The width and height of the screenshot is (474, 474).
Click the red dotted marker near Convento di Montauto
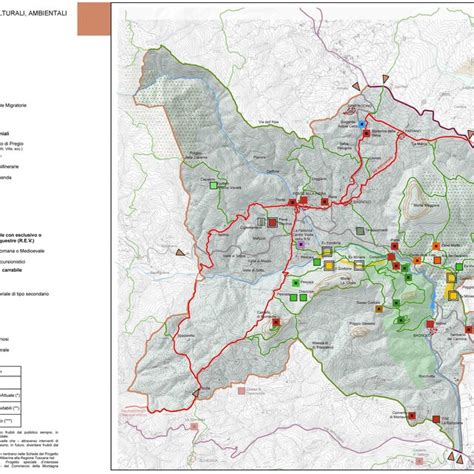[412, 416]
